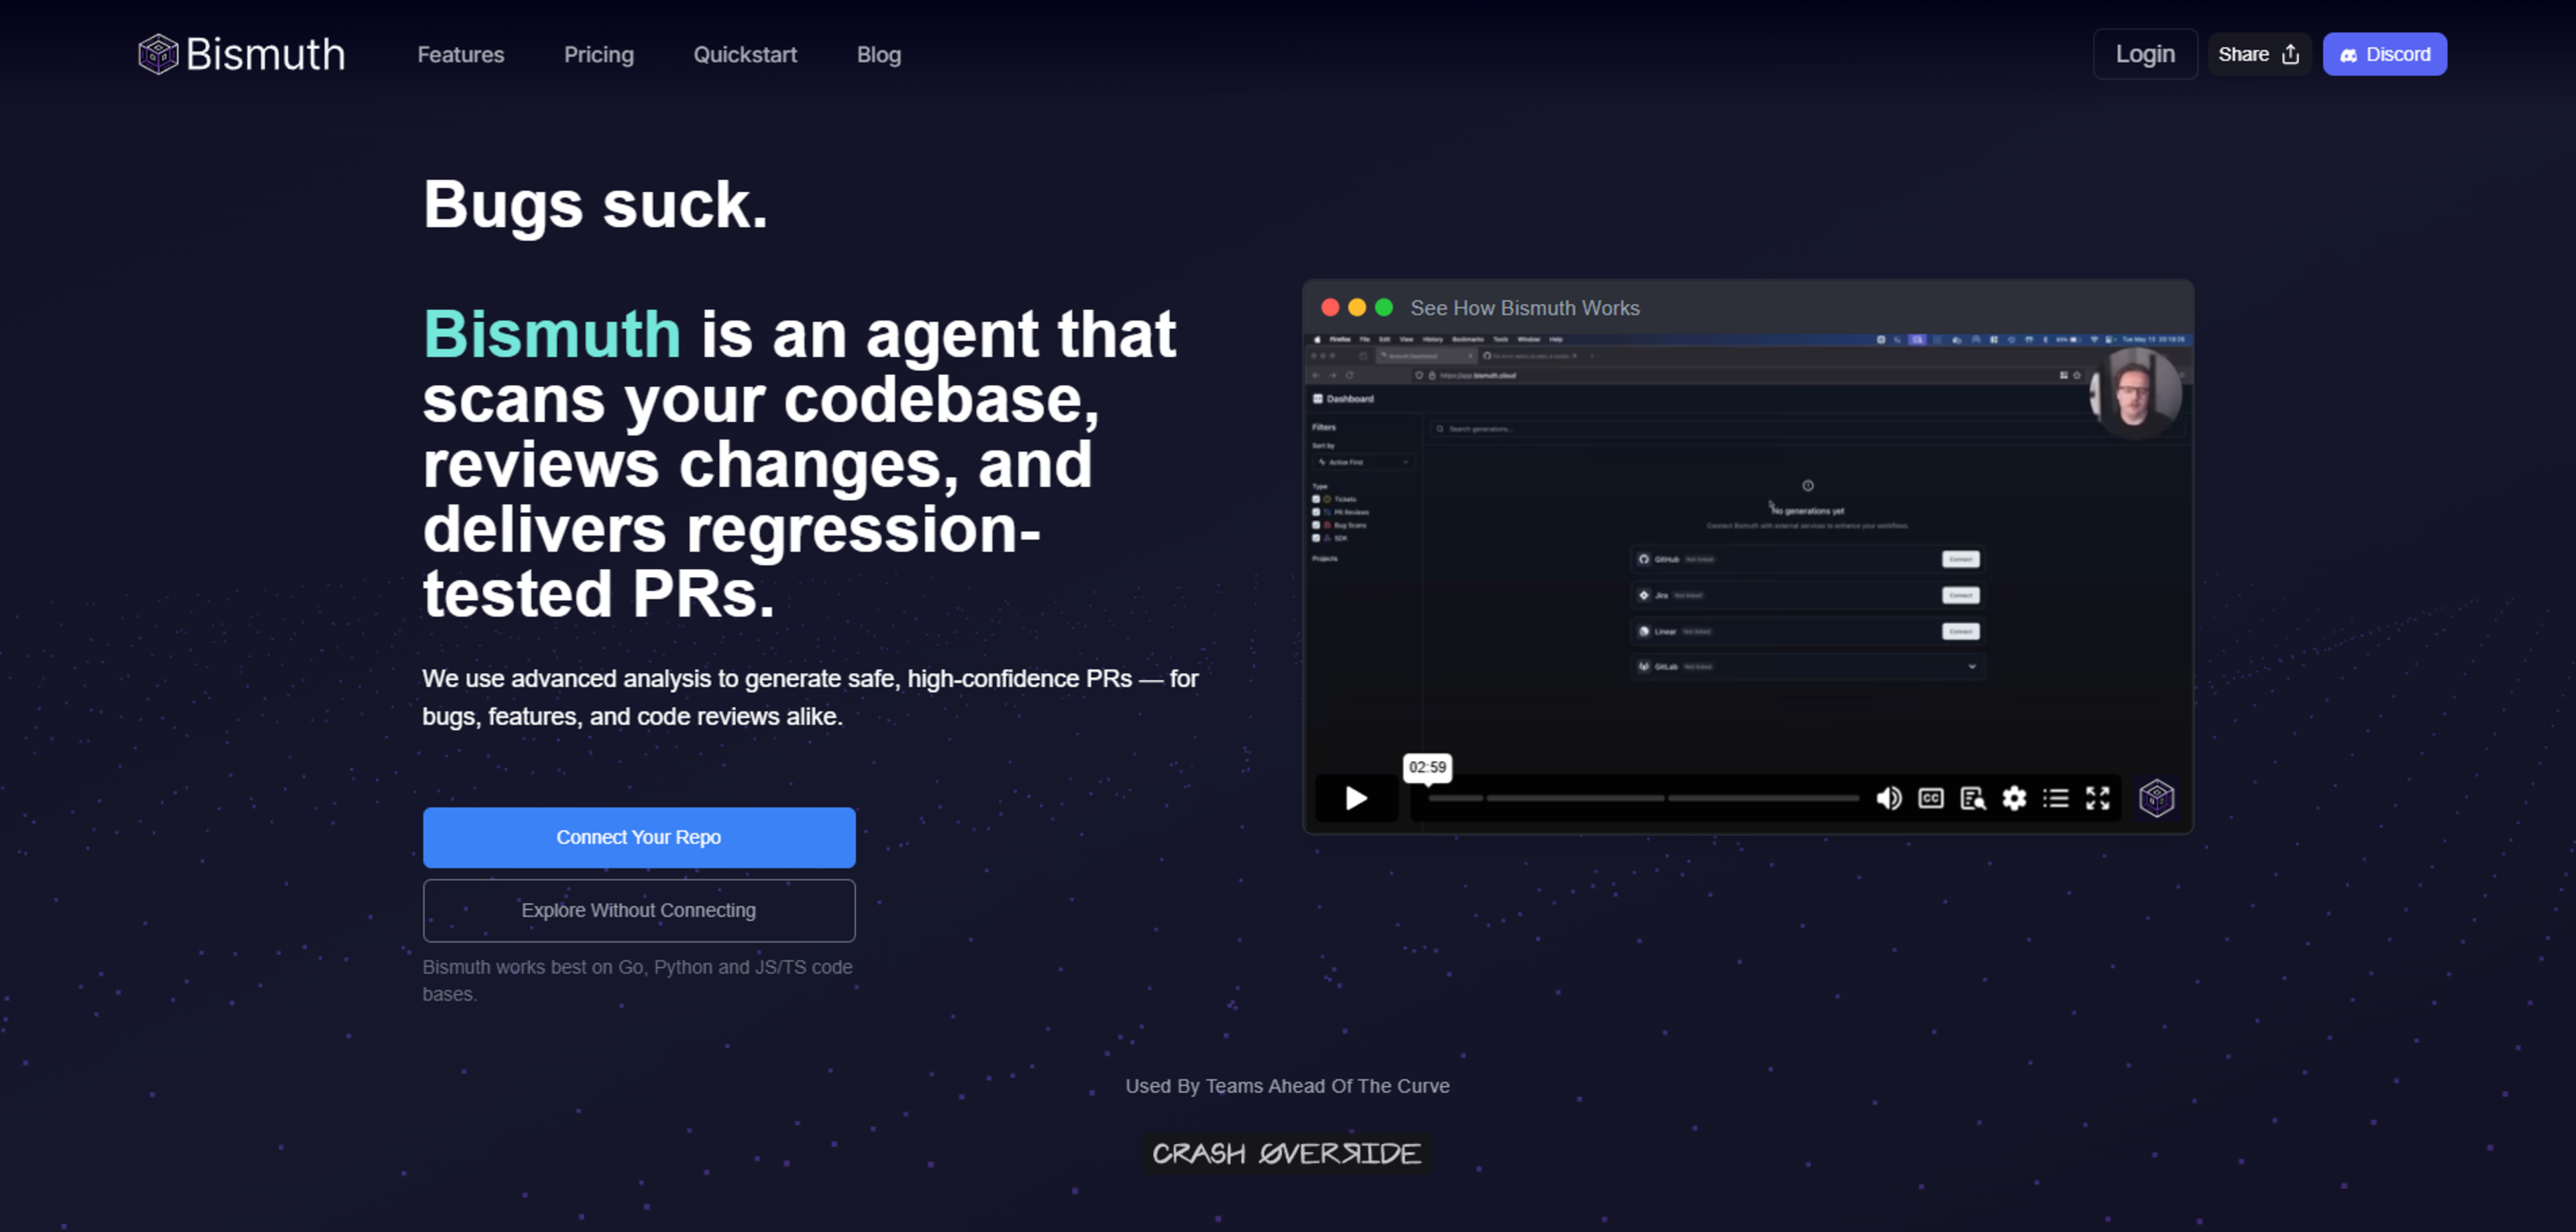The width and height of the screenshot is (2576, 1232).
Task: Open the video transcript search icon
Action: click(x=1972, y=798)
